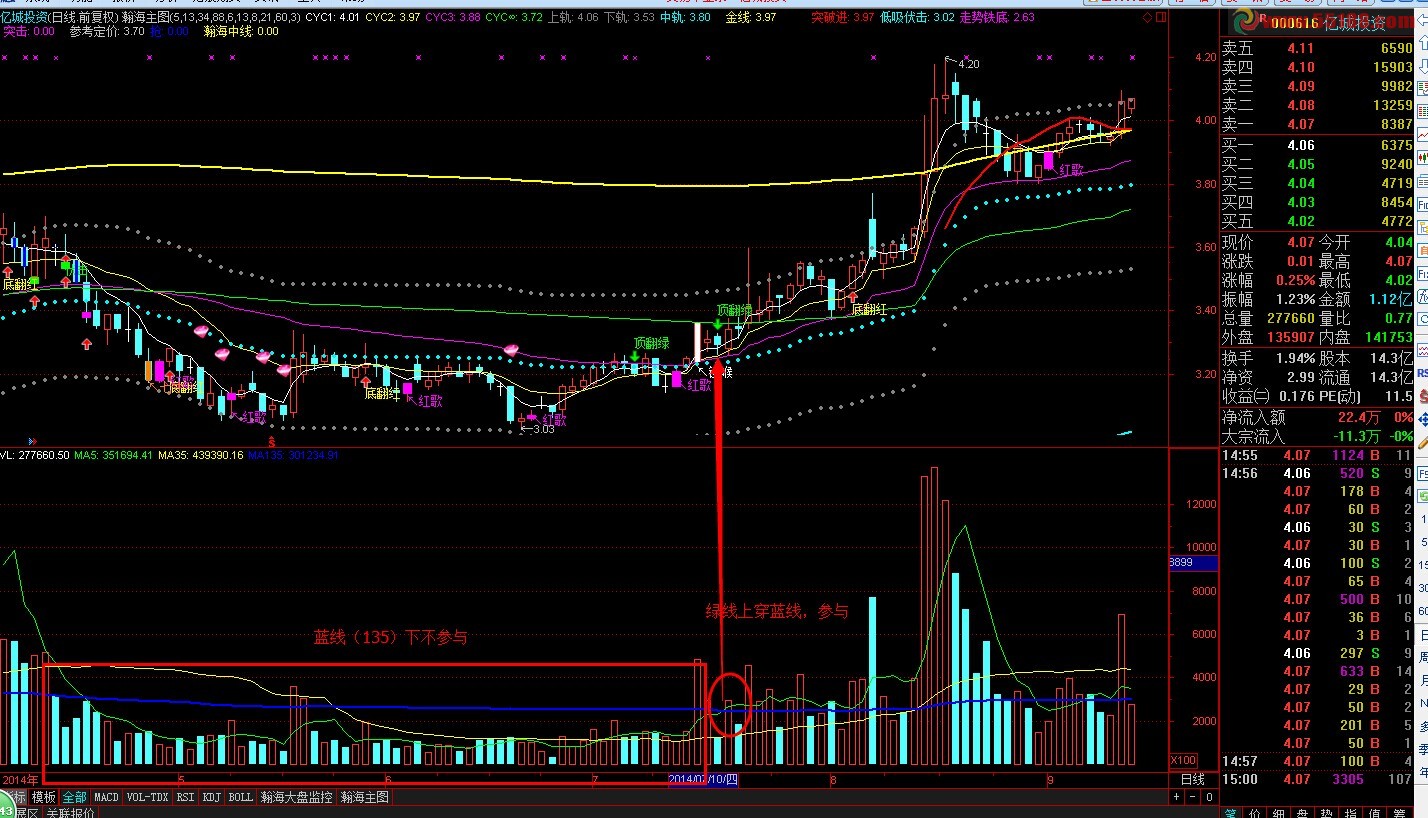Click the 买一 4.06 order row

pos(1318,145)
